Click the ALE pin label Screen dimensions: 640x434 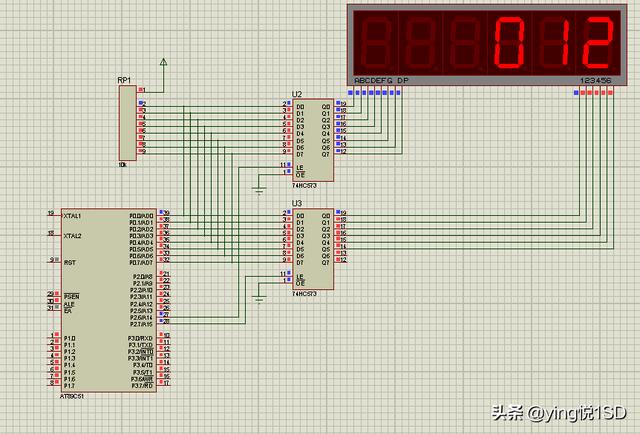69,304
